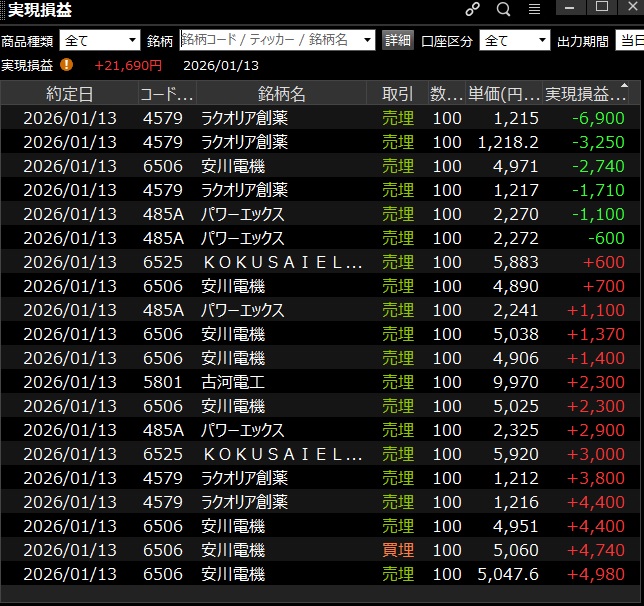This screenshot has height=606, width=644.
Task: Sort by the 銘柄名 column header
Action: 282,94
